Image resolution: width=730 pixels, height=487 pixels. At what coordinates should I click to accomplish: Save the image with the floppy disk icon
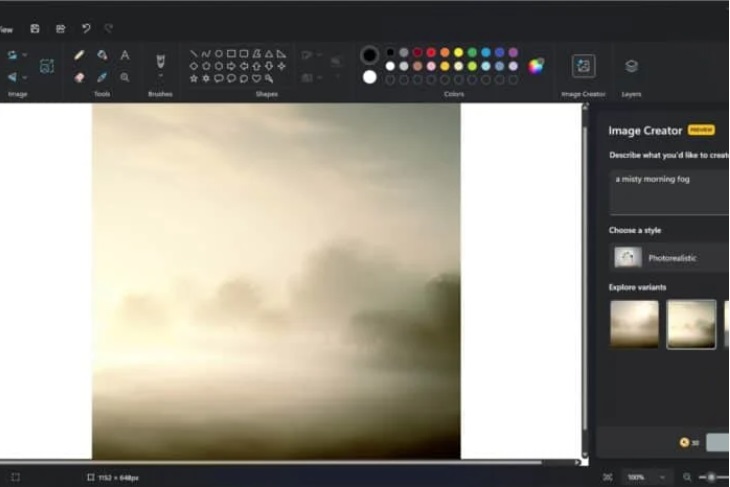[35, 29]
